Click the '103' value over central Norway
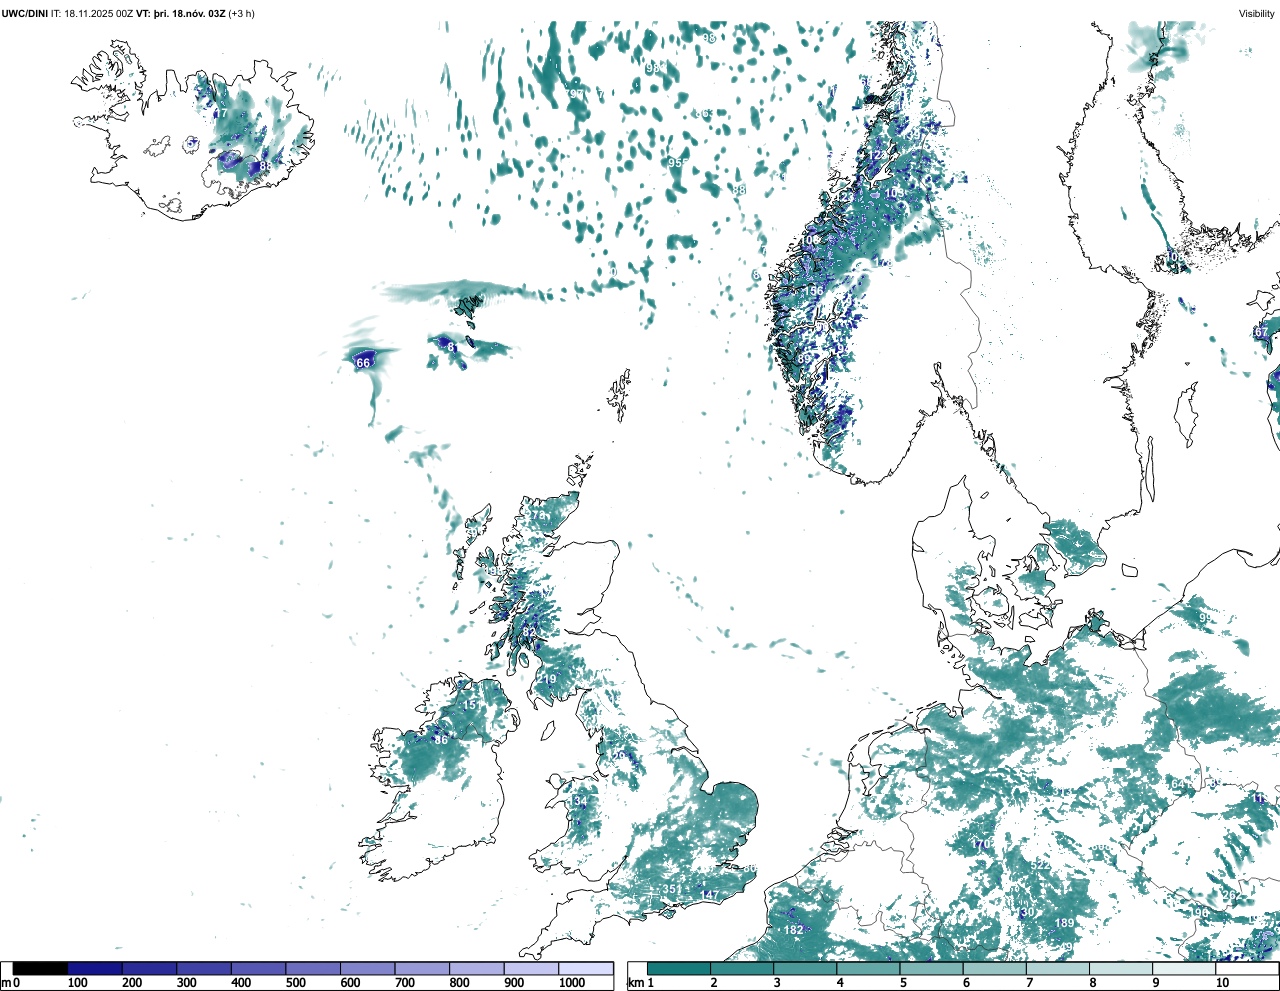The height and width of the screenshot is (991, 1280). click(894, 193)
